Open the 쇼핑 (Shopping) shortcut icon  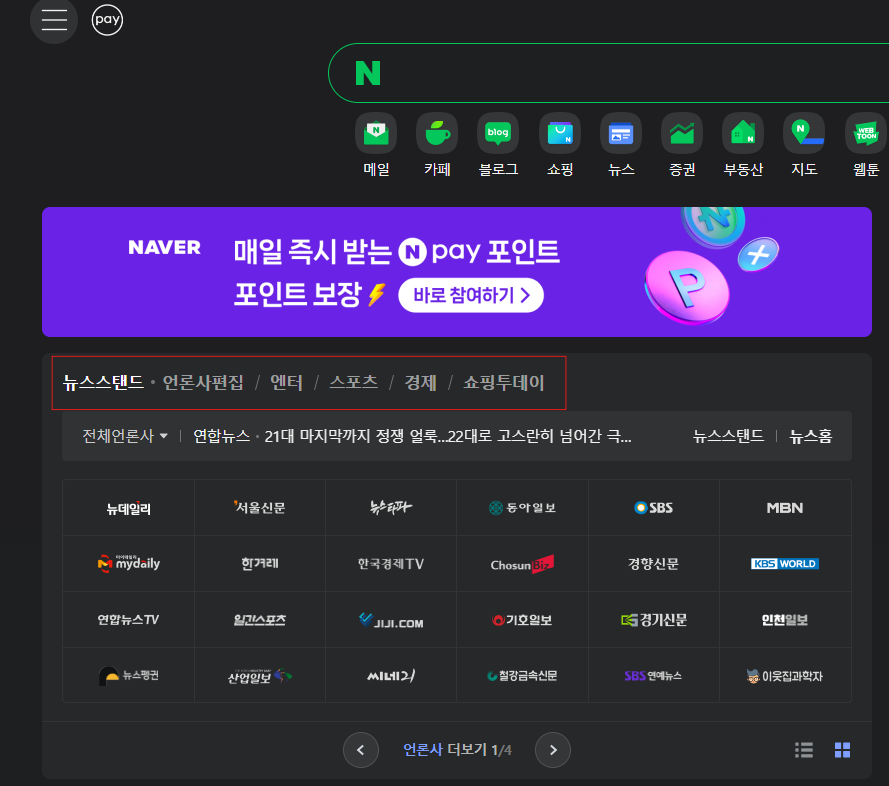pos(560,133)
